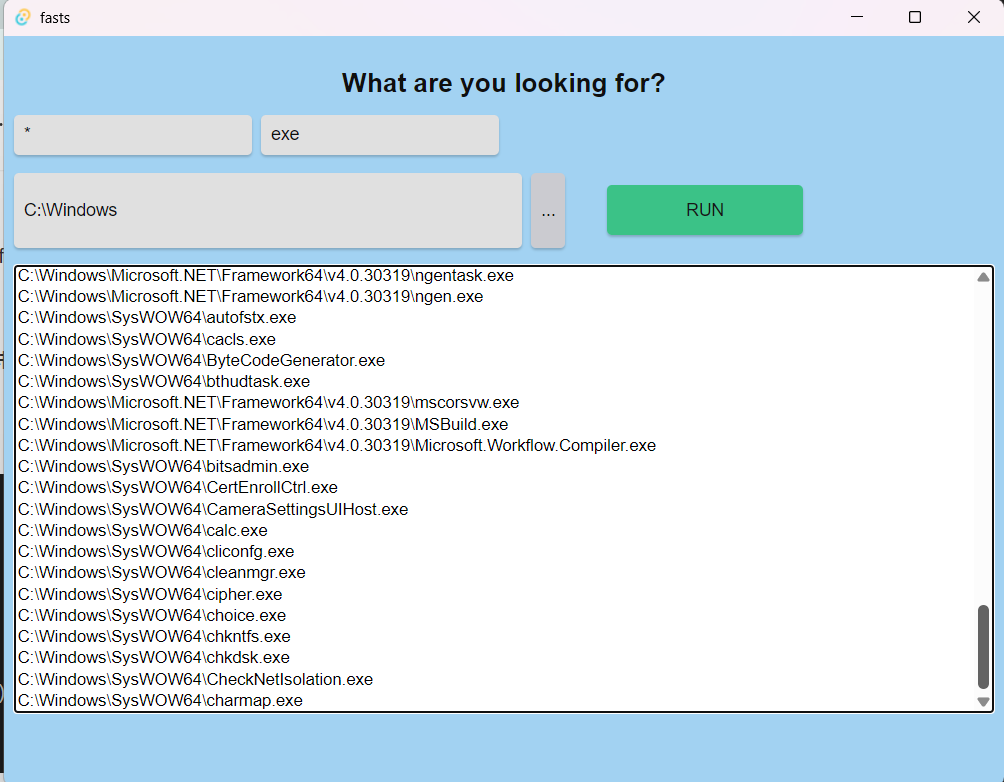
Task: Select the MSBuild.exe result line
Action: click(263, 425)
